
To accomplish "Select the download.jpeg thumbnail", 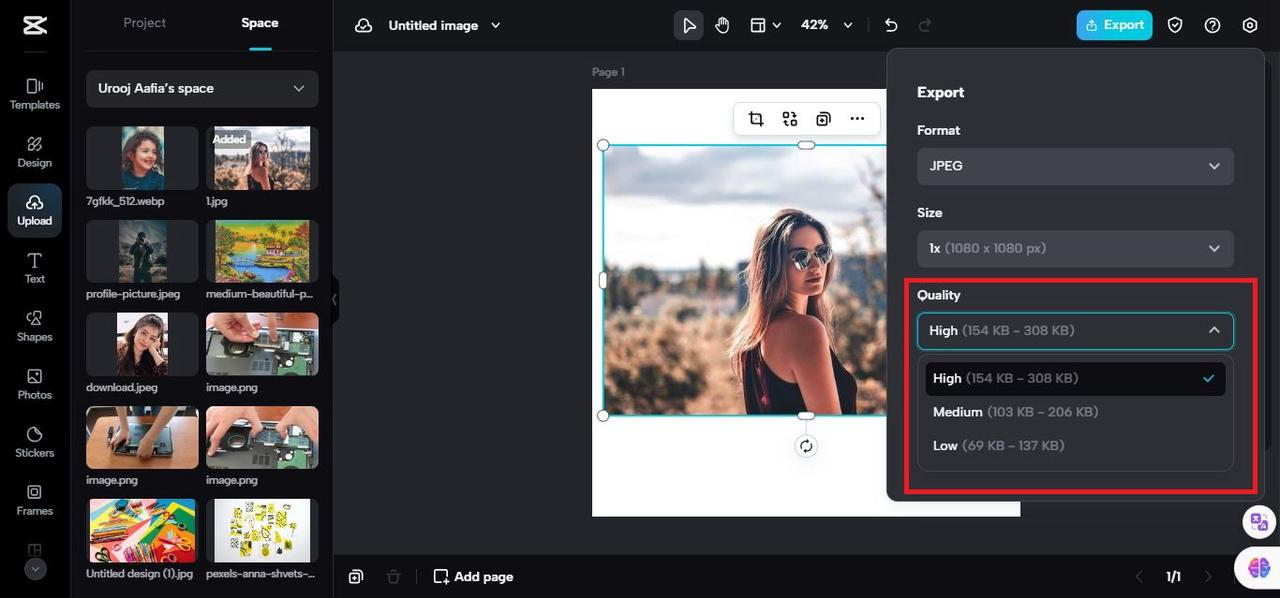I will (142, 344).
